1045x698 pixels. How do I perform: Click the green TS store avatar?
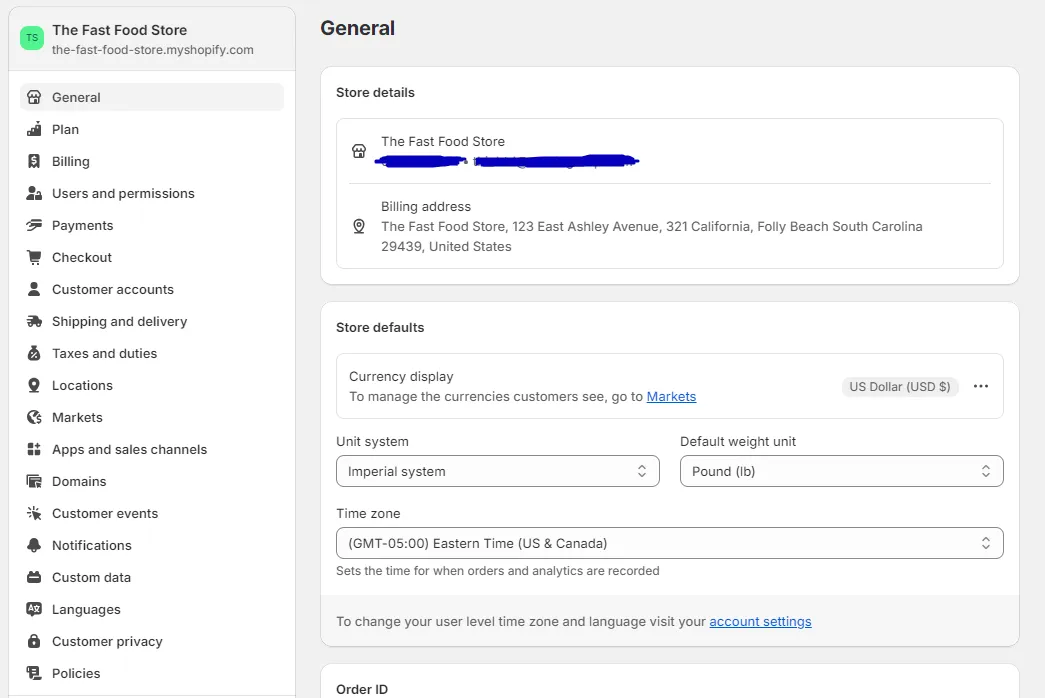[32, 38]
